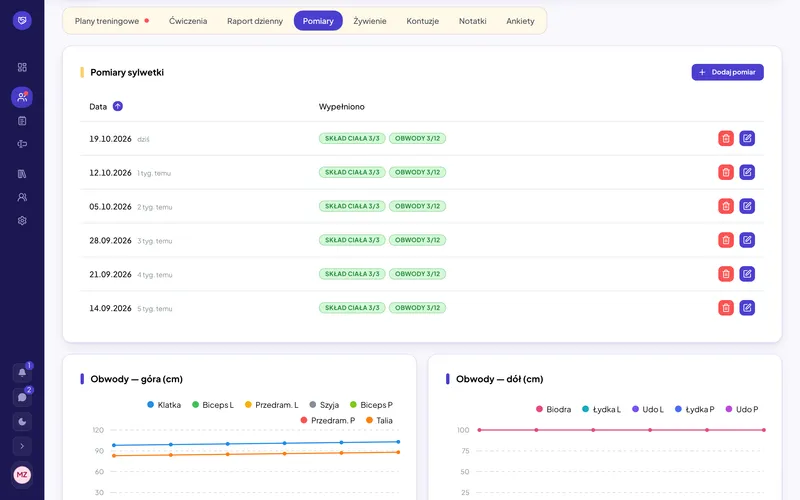Viewport: 800px width, 500px height.
Task: Delete the 28.09.2026 measurement
Action: pos(726,240)
